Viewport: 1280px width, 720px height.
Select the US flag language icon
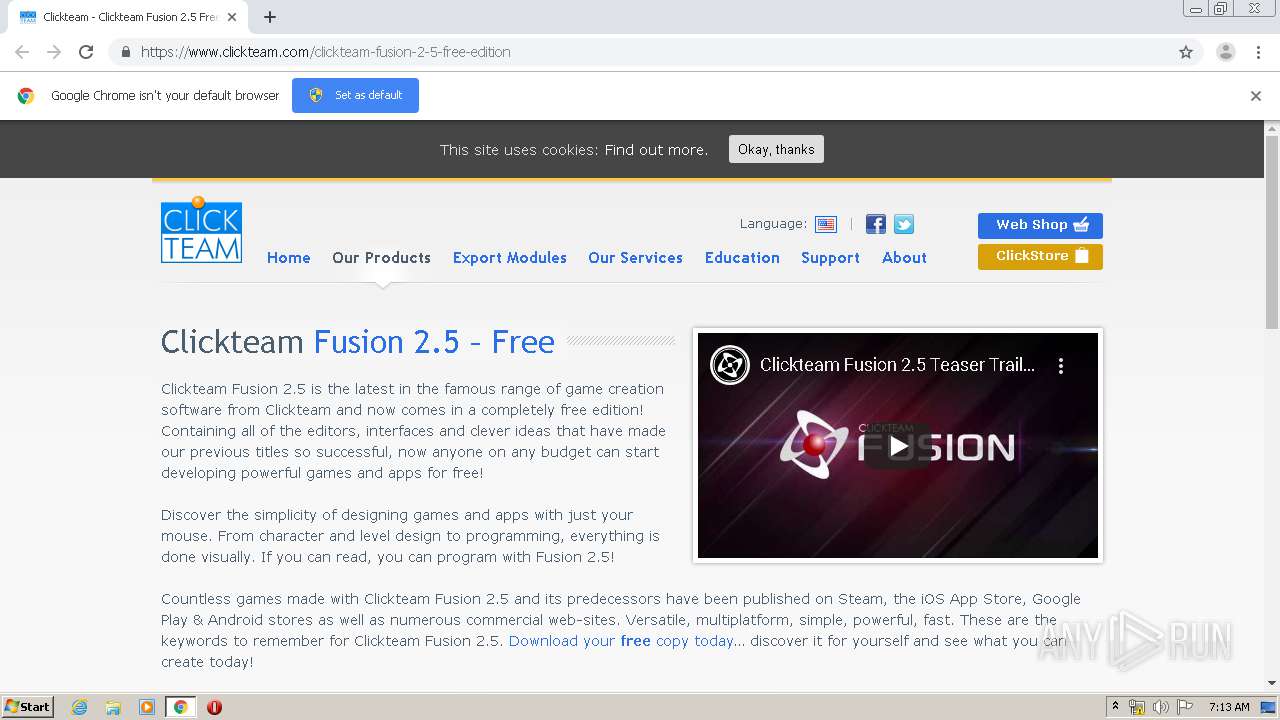826,224
